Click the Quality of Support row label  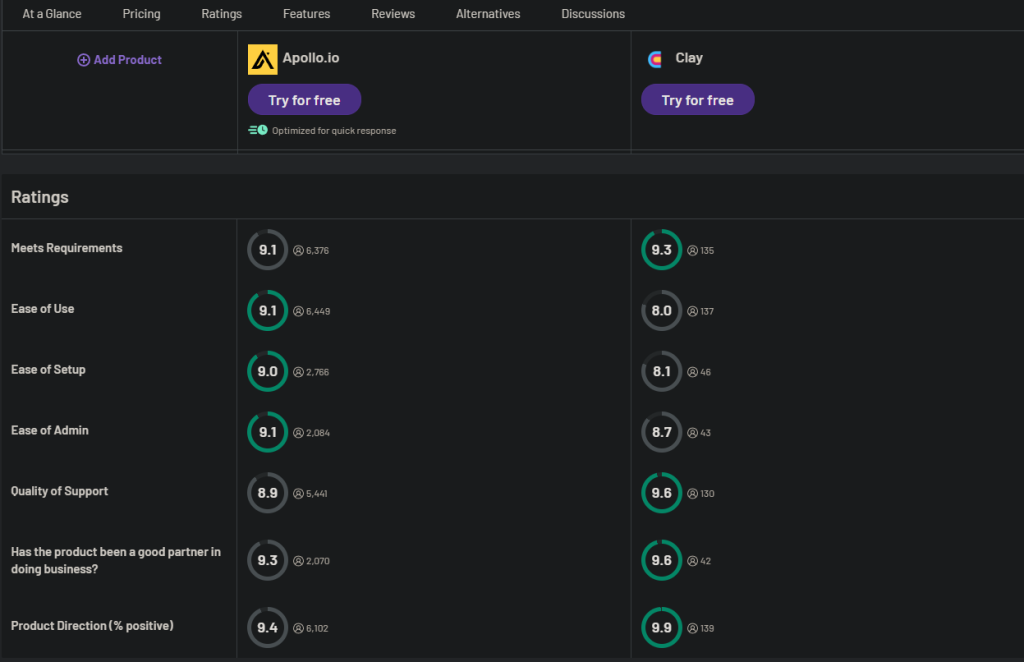[x=59, y=491]
